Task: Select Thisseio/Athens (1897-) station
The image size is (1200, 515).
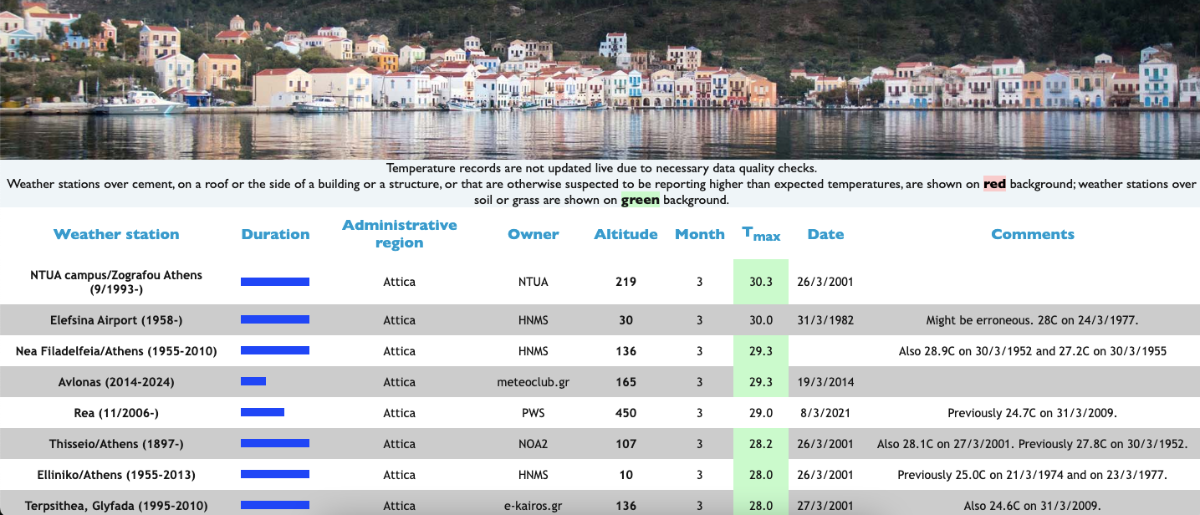Action: coord(116,444)
